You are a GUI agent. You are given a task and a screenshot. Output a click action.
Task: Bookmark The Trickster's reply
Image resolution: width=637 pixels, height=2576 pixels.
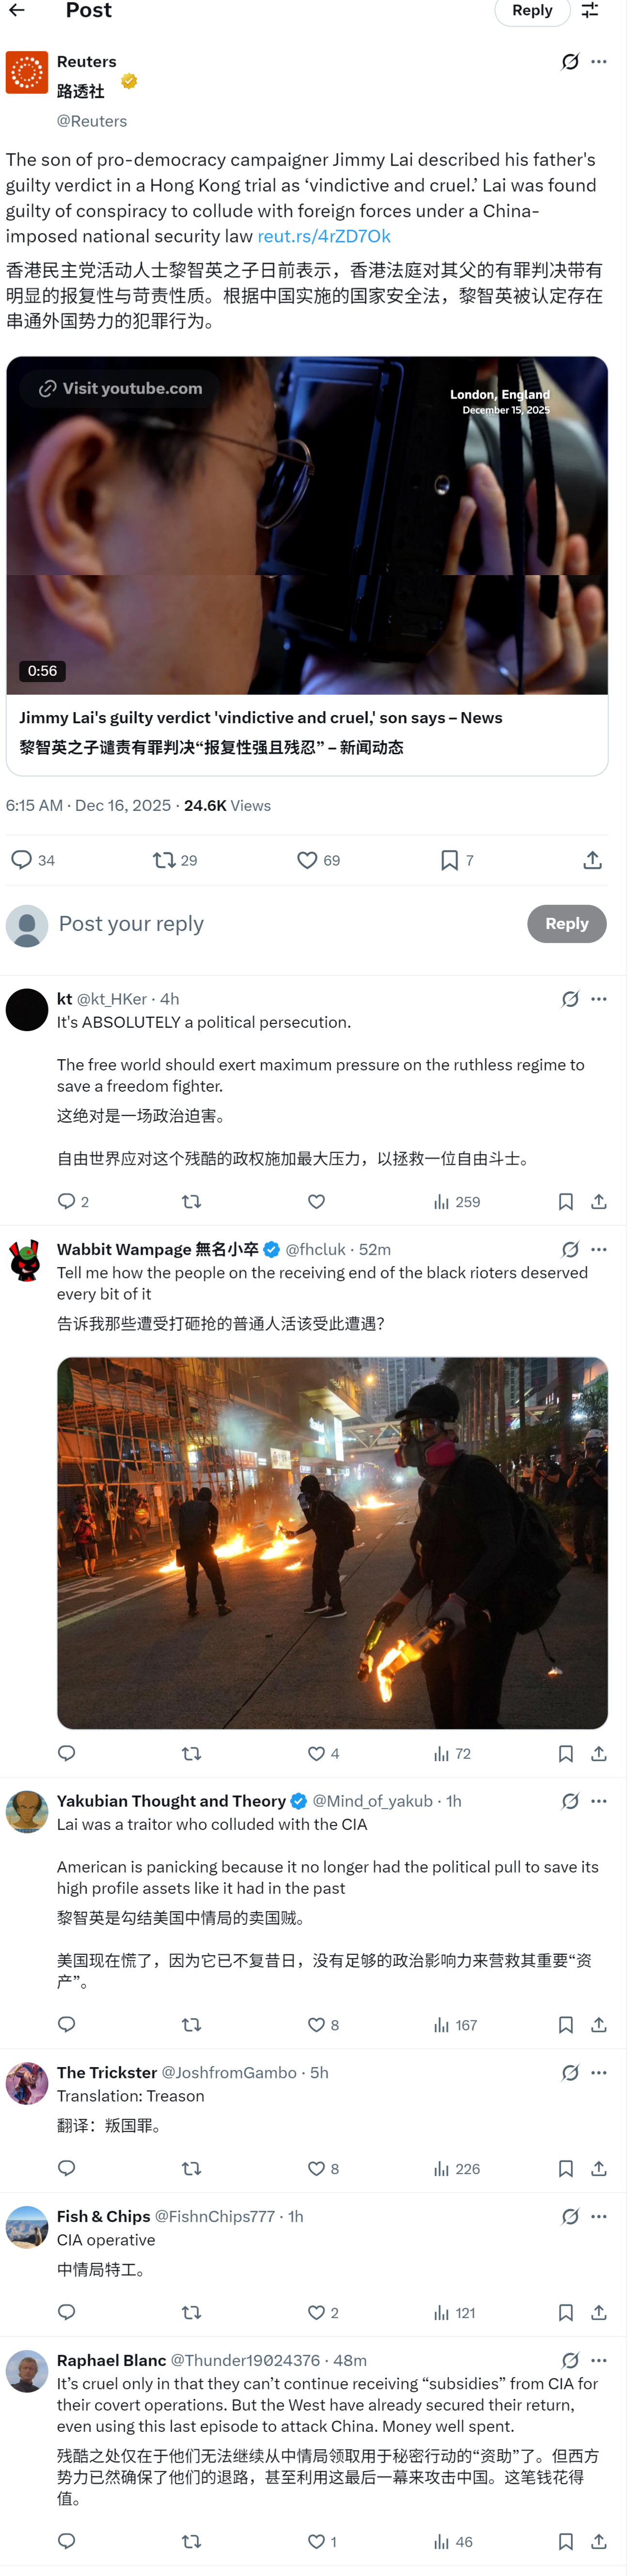(x=574, y=2199)
